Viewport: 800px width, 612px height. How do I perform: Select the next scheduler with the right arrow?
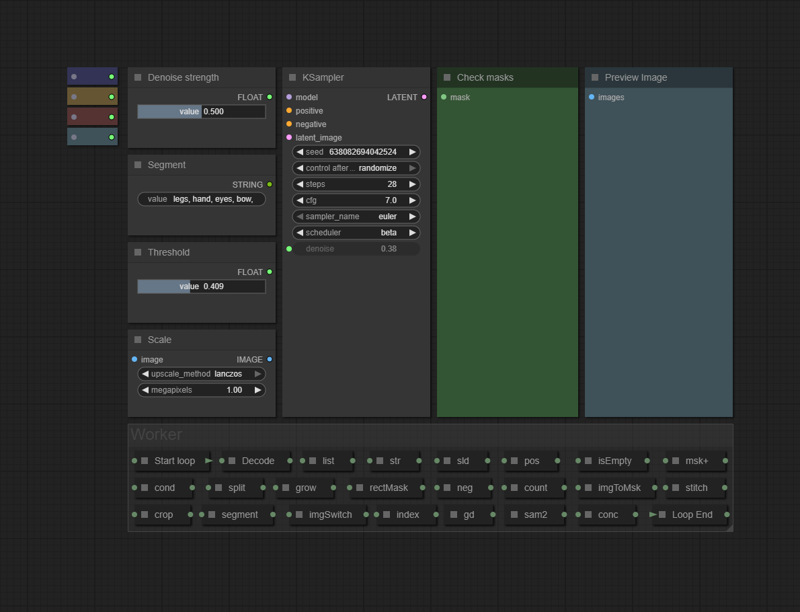412,233
